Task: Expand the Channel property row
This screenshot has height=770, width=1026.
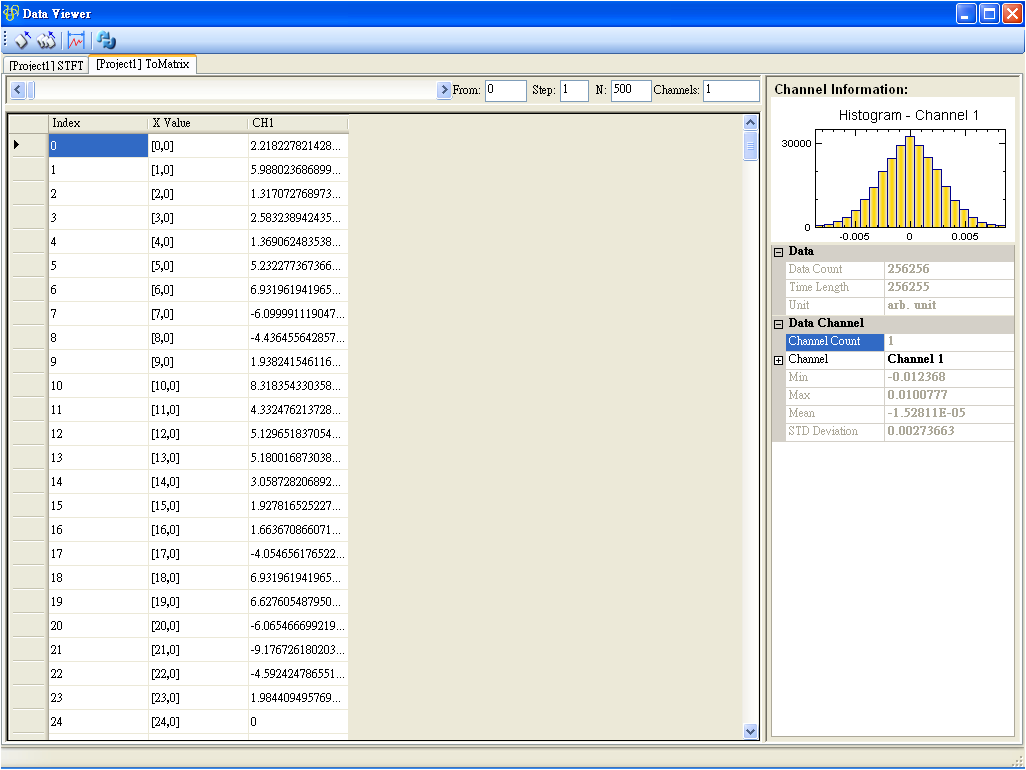Action: coord(779,360)
